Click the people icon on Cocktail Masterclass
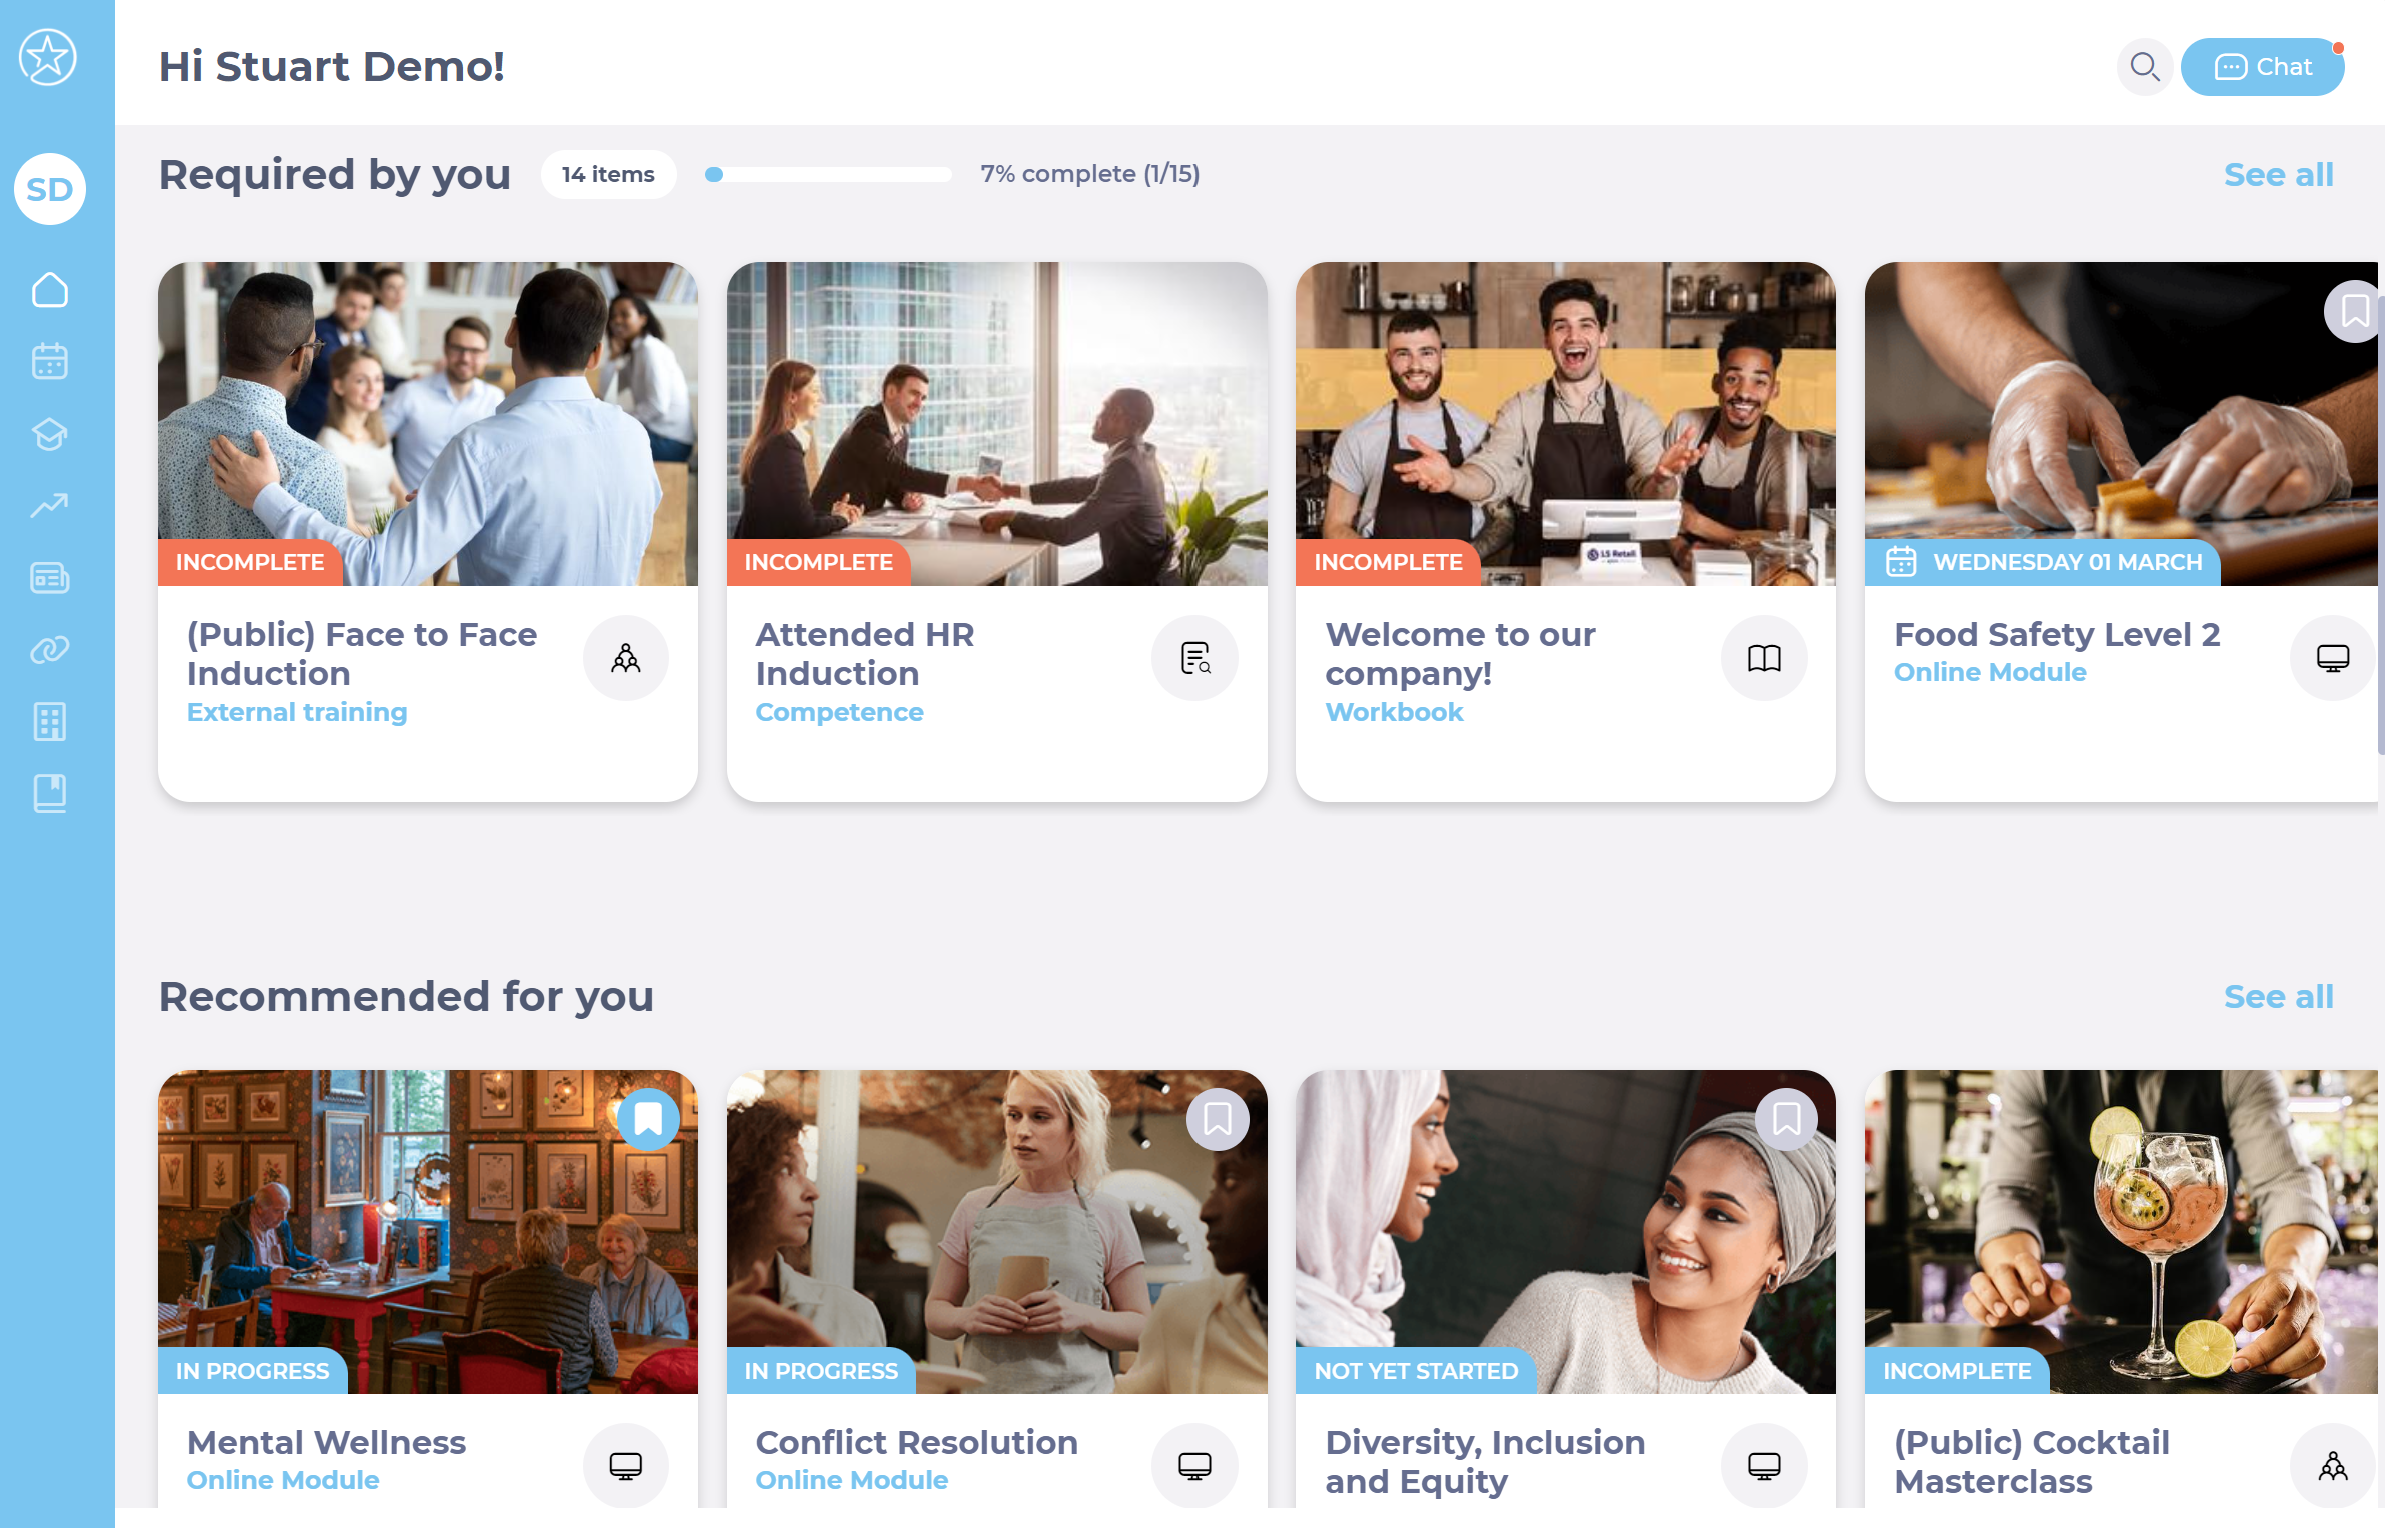This screenshot has width=2386, height=1528. [x=2333, y=1466]
